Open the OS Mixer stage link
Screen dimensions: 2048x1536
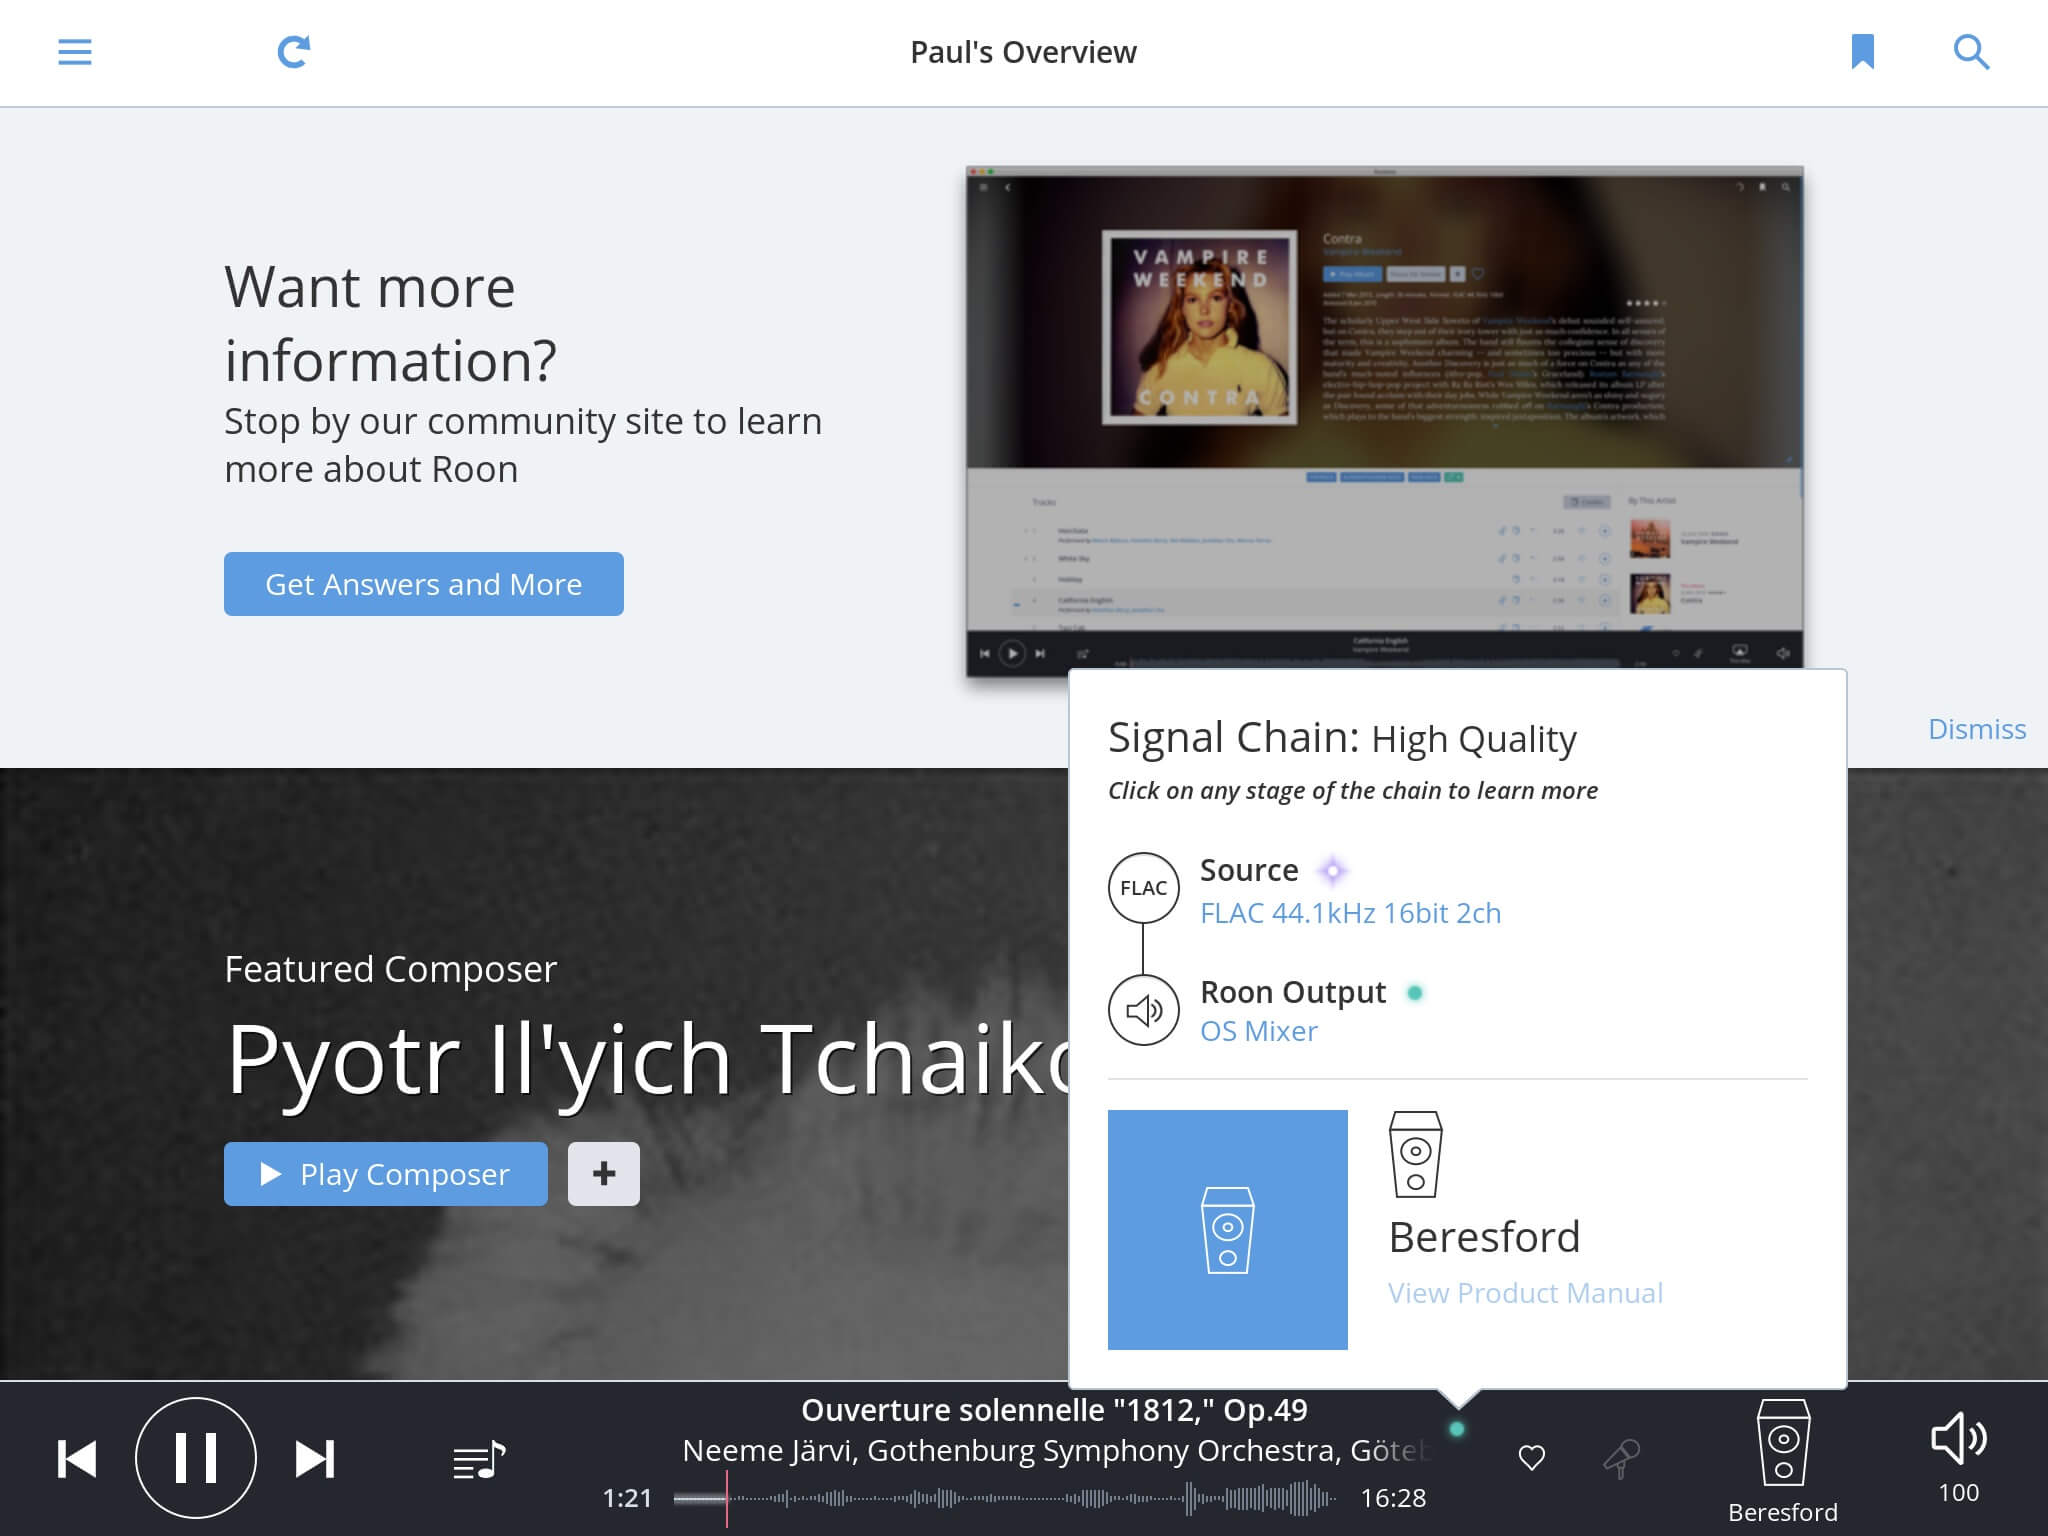click(x=1259, y=1031)
